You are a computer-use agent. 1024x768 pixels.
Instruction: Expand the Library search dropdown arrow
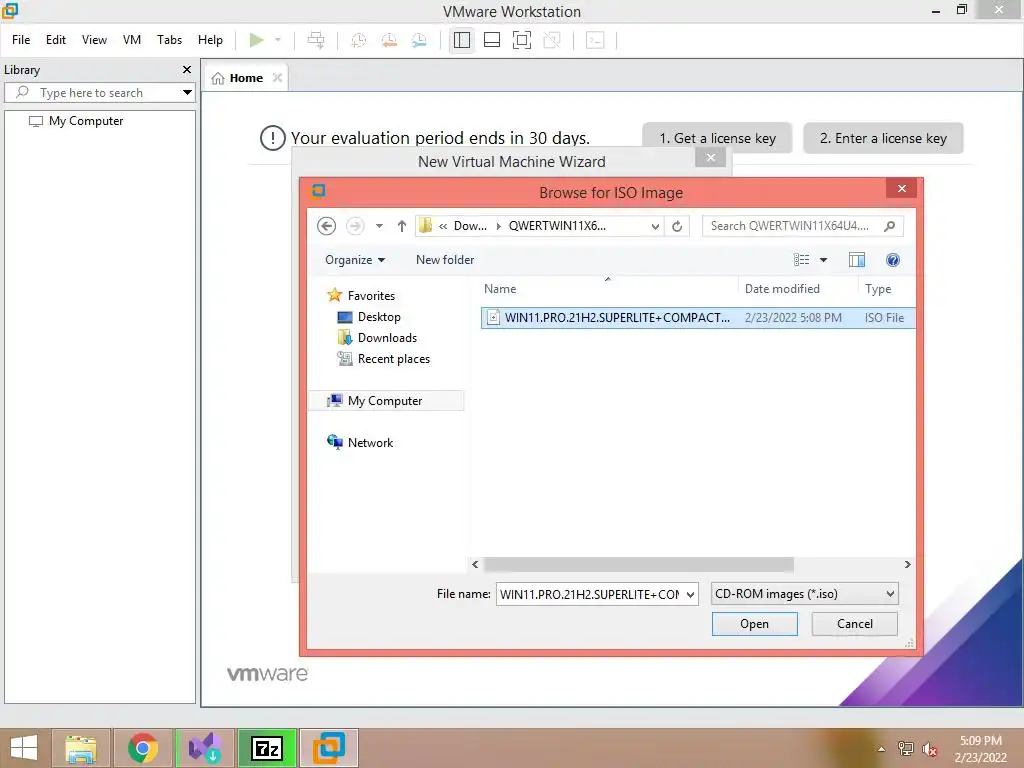[x=187, y=93]
